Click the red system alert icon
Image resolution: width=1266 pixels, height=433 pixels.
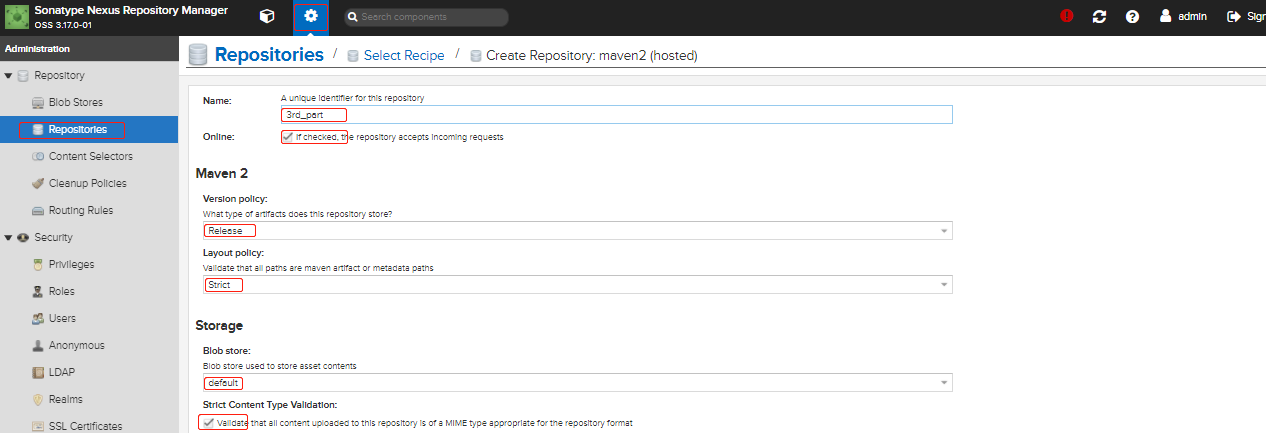click(x=1067, y=17)
